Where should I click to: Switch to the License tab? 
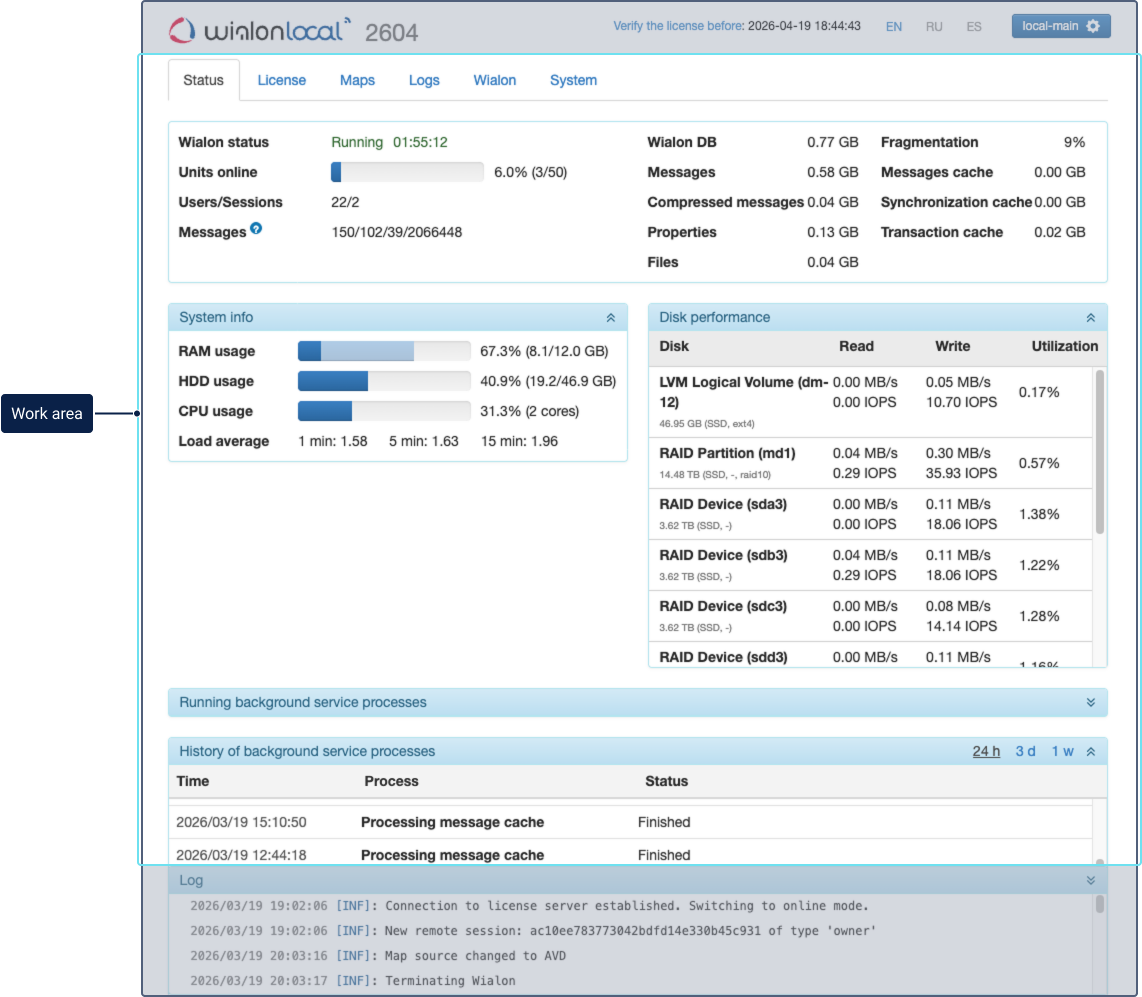(281, 80)
